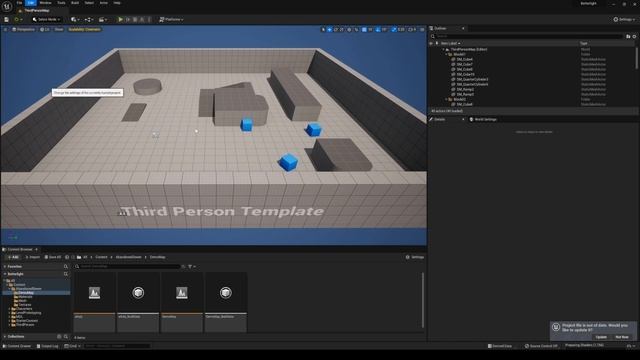Image resolution: width=640 pixels, height=360 pixels.
Task: Open the Outliner settings gear
Action: pyautogui.click(x=634, y=36)
